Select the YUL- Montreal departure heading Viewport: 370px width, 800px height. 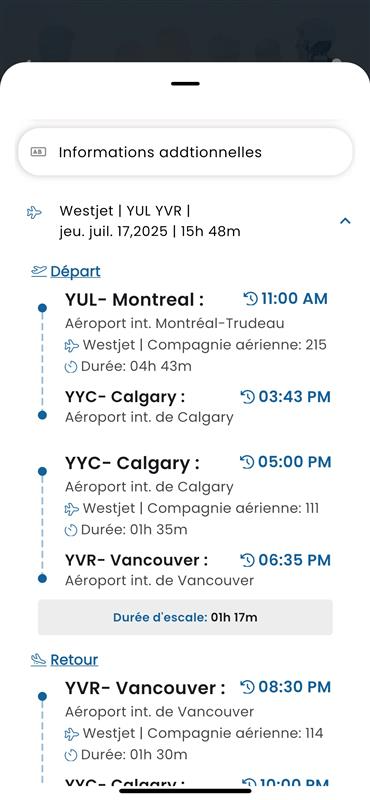click(x=134, y=299)
